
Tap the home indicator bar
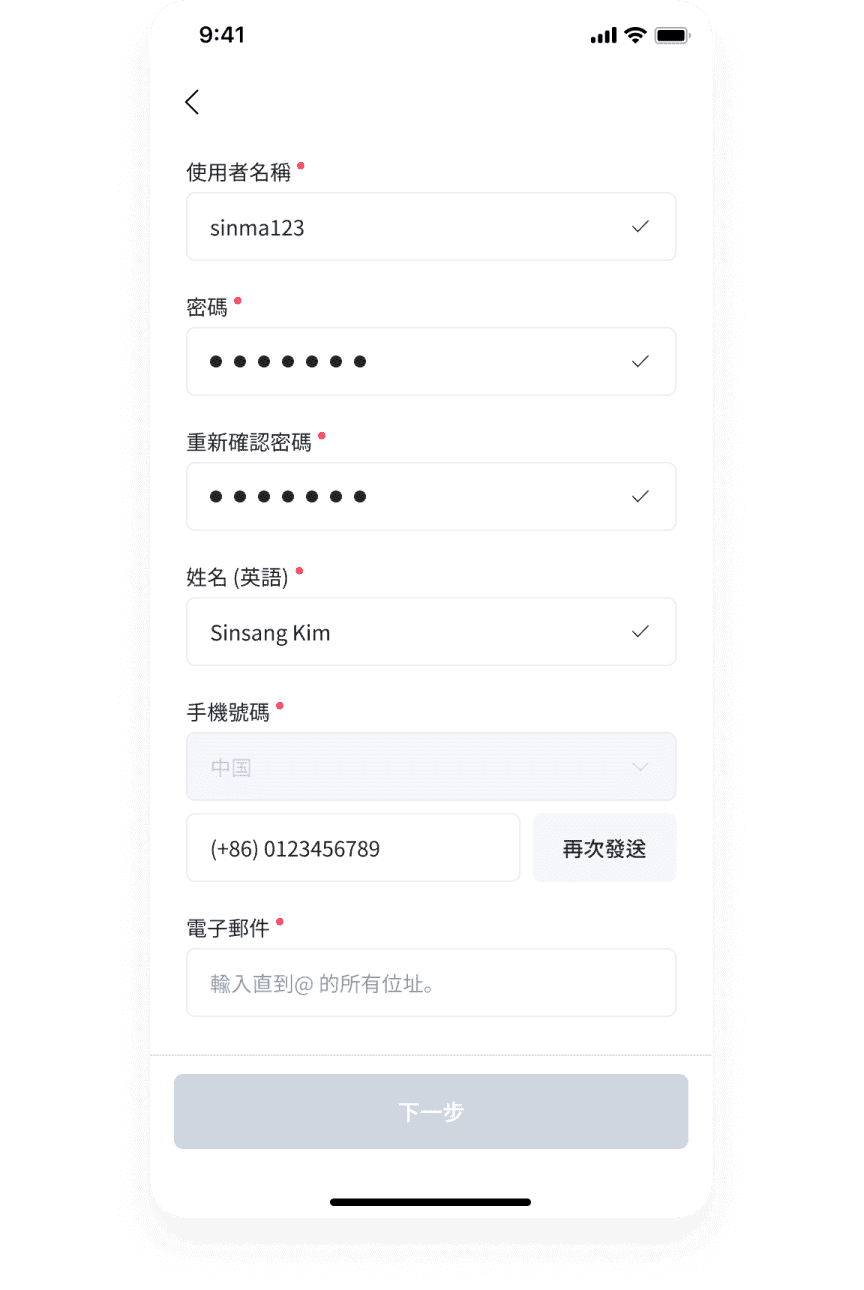(x=431, y=1202)
